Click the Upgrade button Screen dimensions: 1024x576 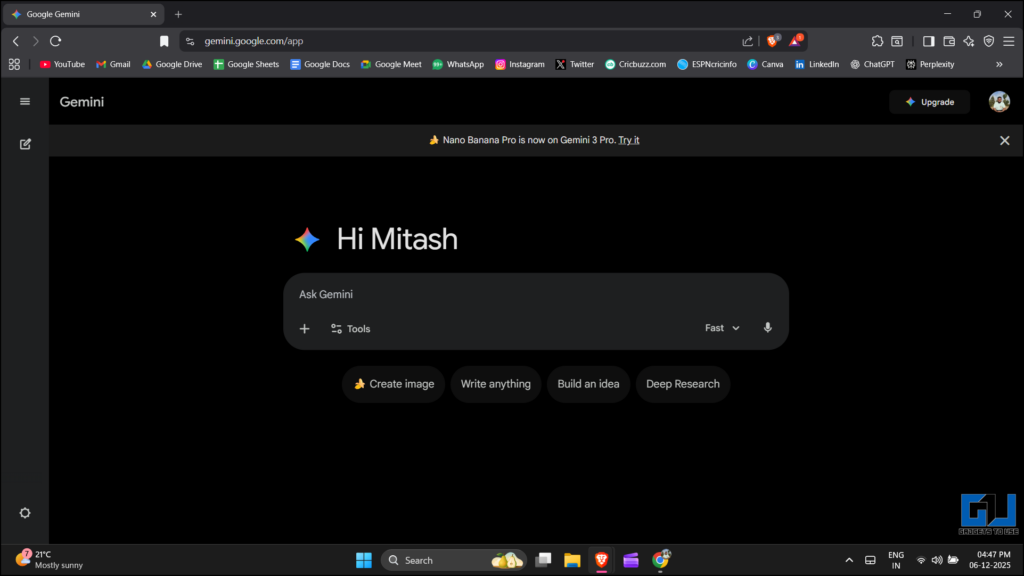[x=929, y=101]
